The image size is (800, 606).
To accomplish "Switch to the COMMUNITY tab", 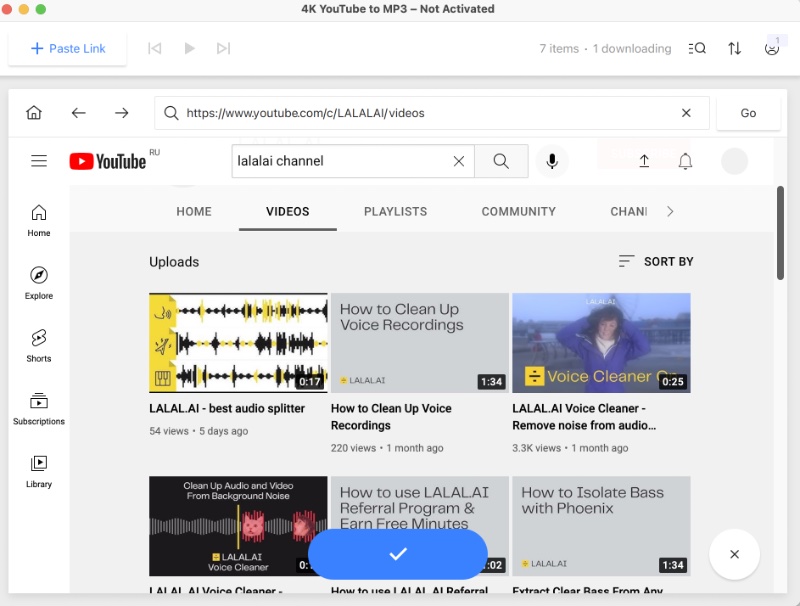I will click(518, 212).
